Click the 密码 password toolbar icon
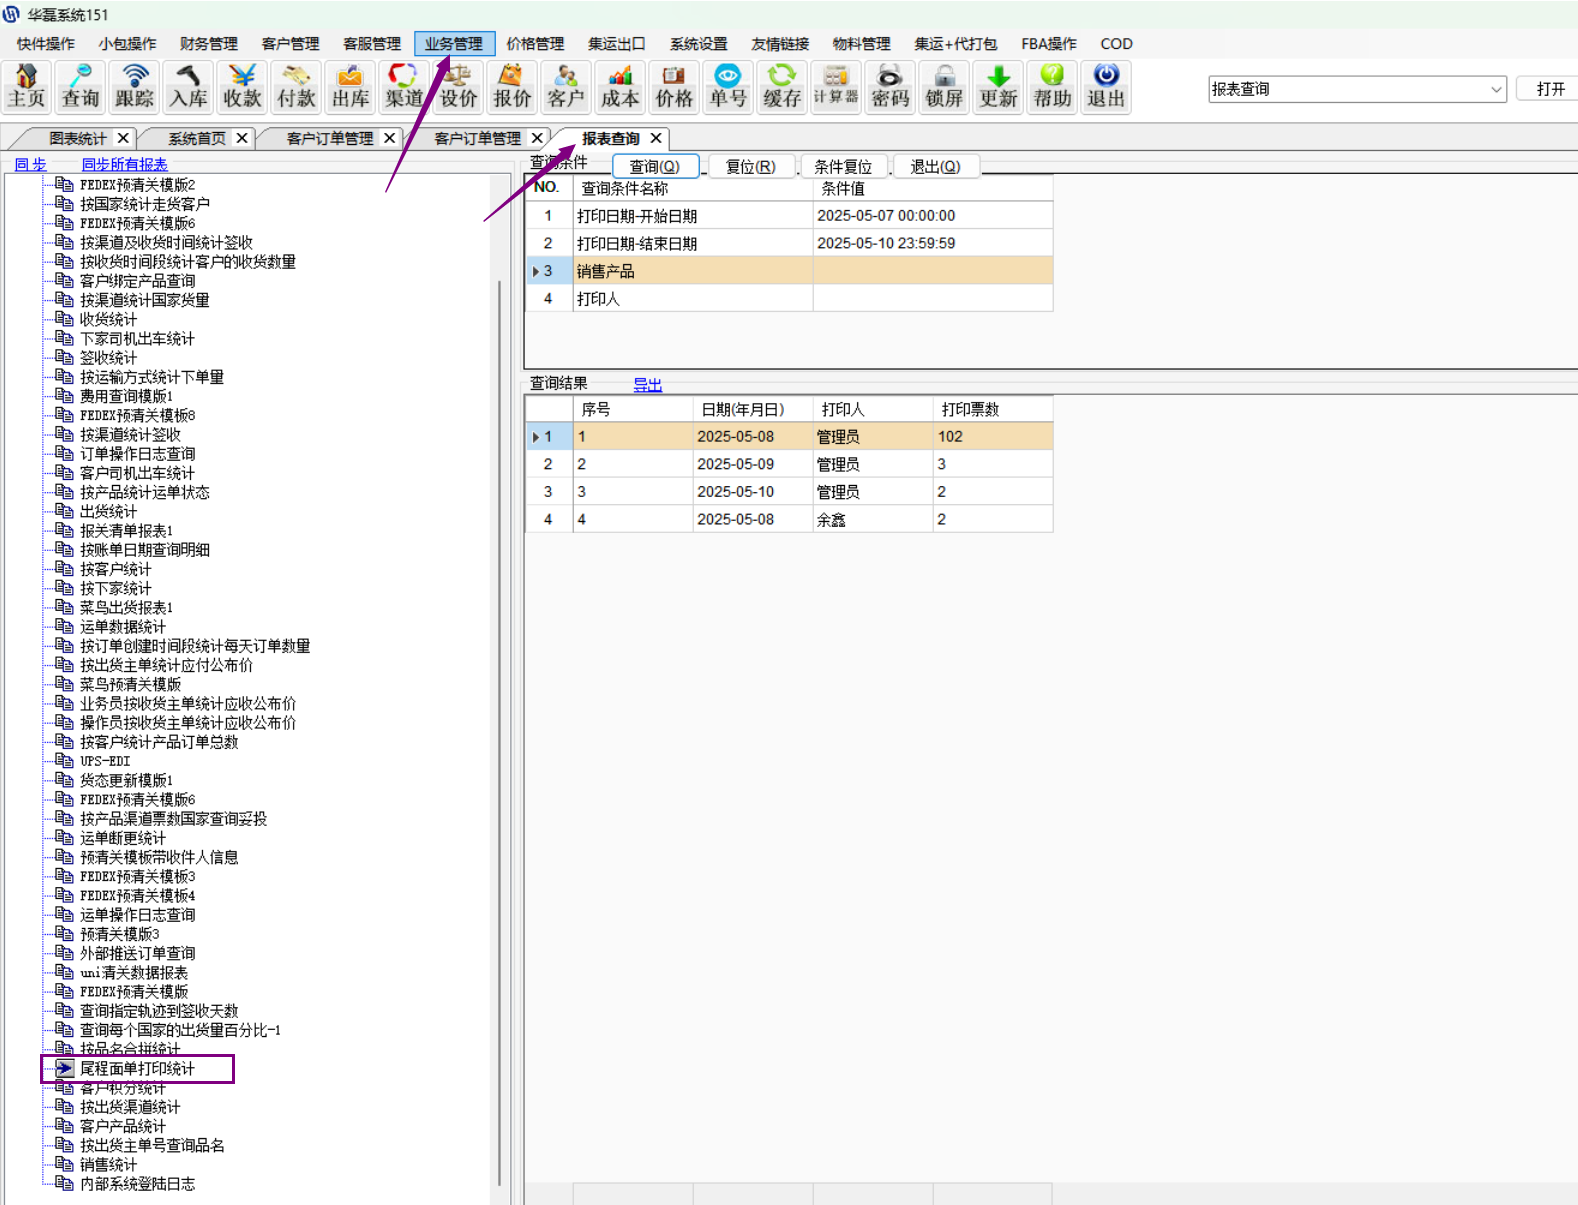 [x=890, y=87]
